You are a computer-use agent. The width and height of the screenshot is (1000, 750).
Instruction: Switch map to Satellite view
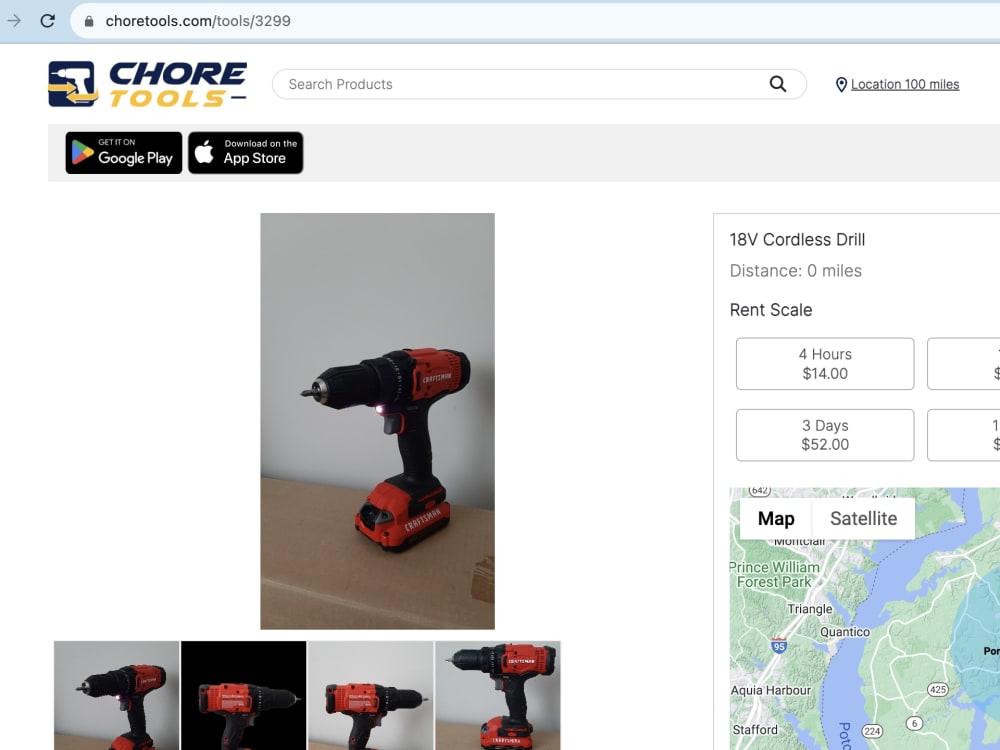(x=864, y=518)
